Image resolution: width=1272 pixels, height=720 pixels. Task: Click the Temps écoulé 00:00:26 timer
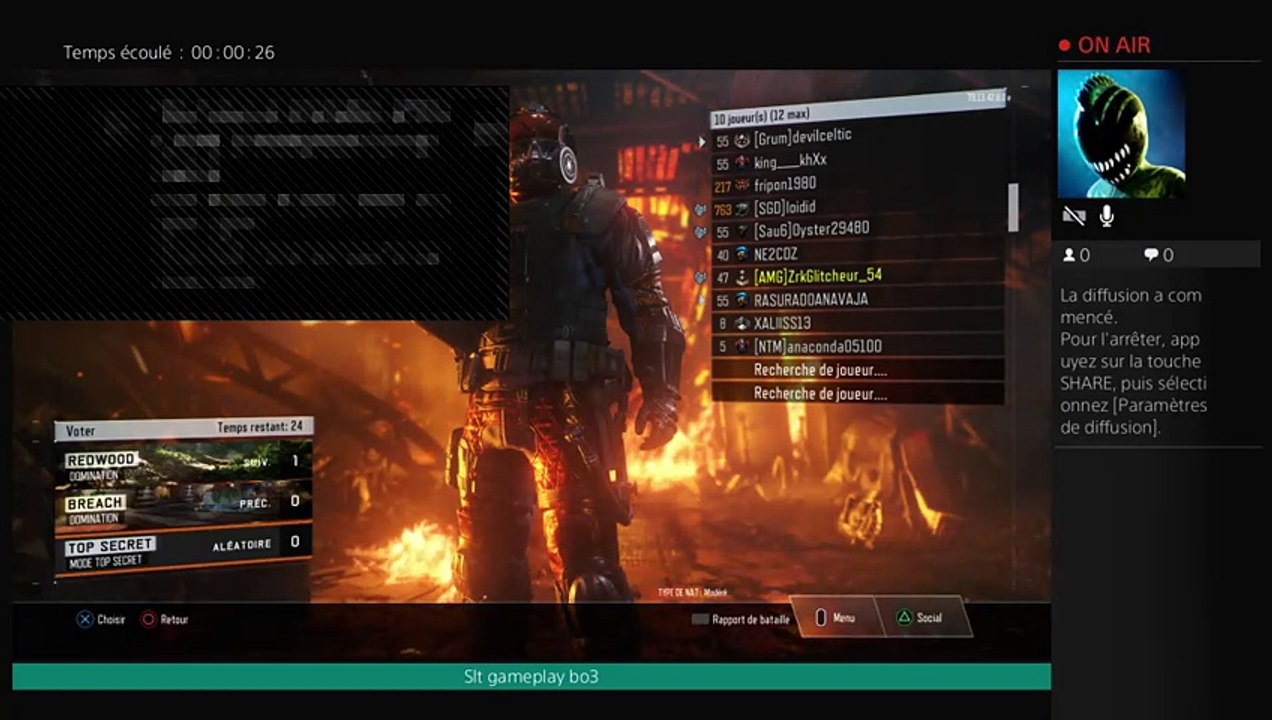pyautogui.click(x=169, y=52)
